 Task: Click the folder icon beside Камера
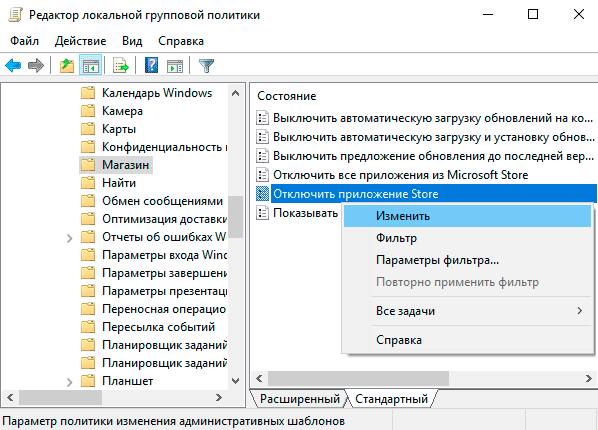coord(88,111)
